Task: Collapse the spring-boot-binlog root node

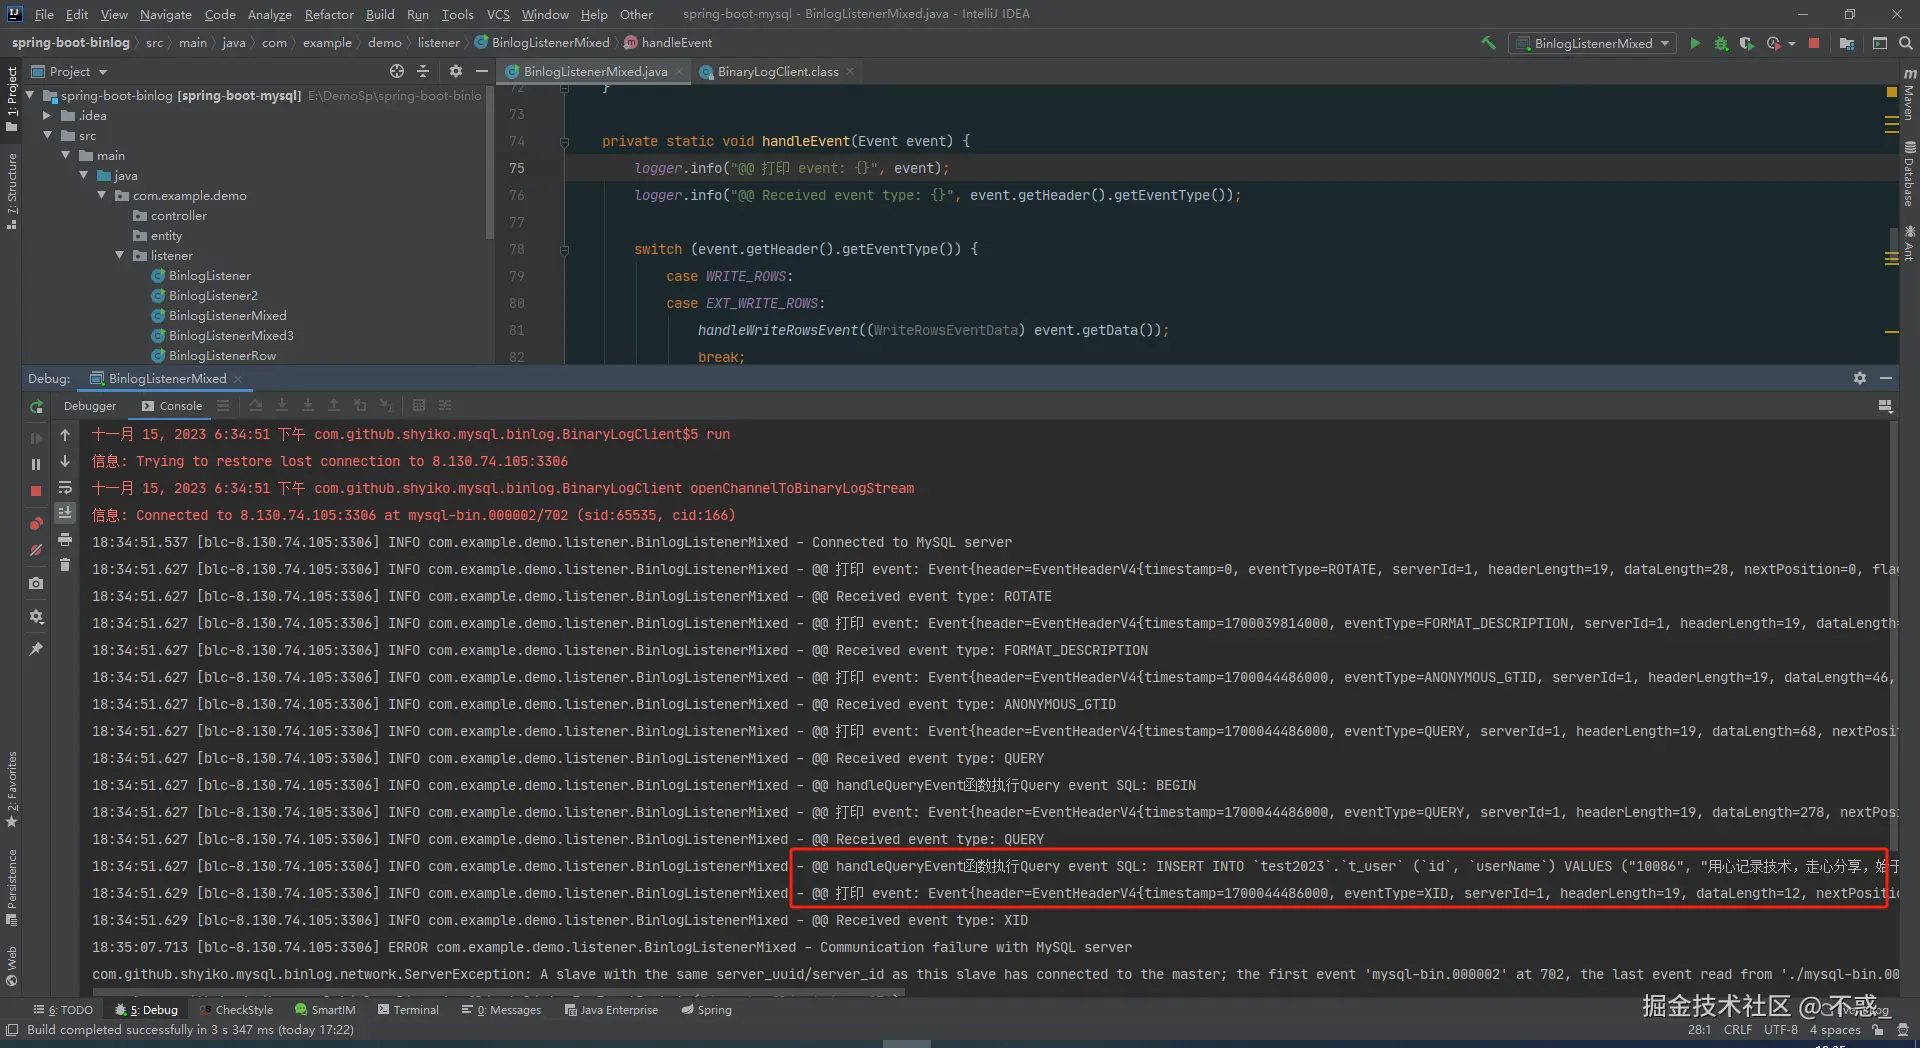Action: click(x=31, y=95)
